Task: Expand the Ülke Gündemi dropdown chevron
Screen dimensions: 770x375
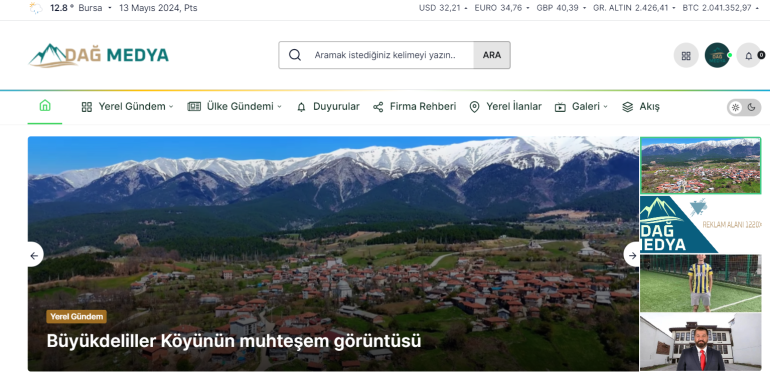Action: click(279, 107)
